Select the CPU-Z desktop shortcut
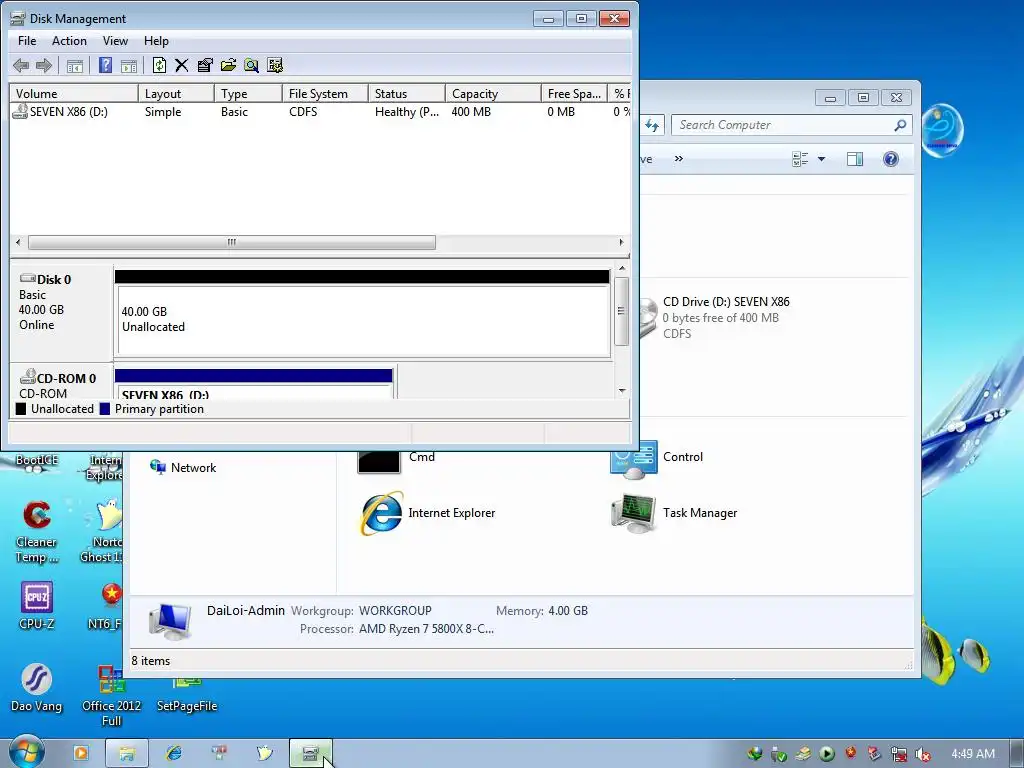Image resolution: width=1024 pixels, height=768 pixels. [37, 606]
